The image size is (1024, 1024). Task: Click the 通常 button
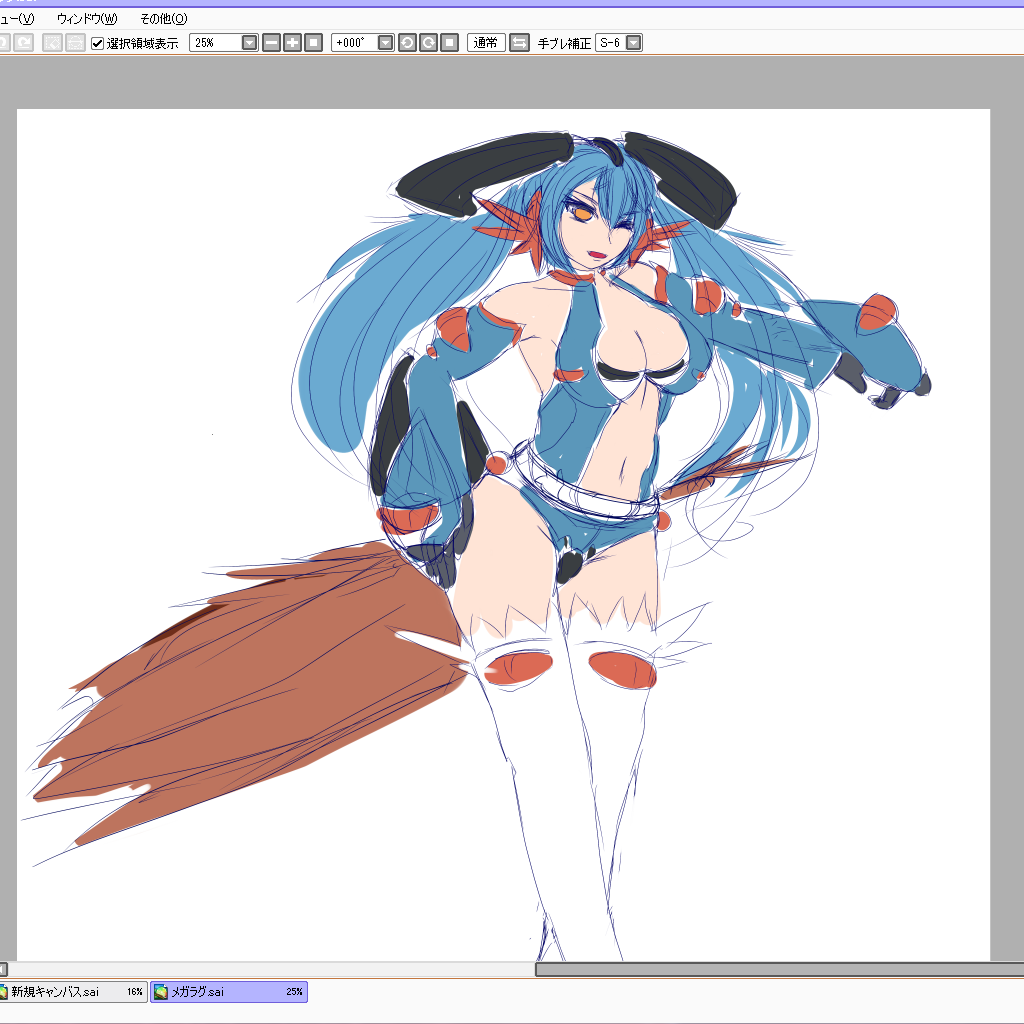pyautogui.click(x=486, y=43)
